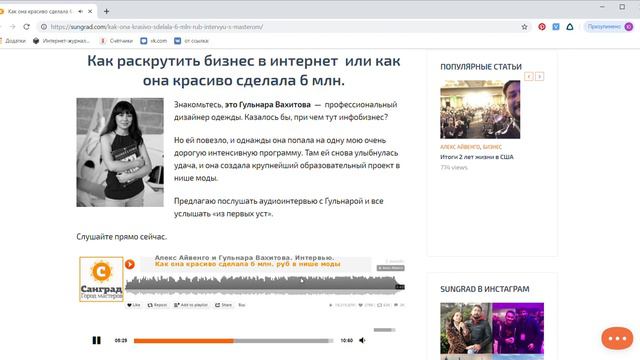Like the track in SoundCloud widget
Screen dimensions: 640x360
(x=133, y=305)
